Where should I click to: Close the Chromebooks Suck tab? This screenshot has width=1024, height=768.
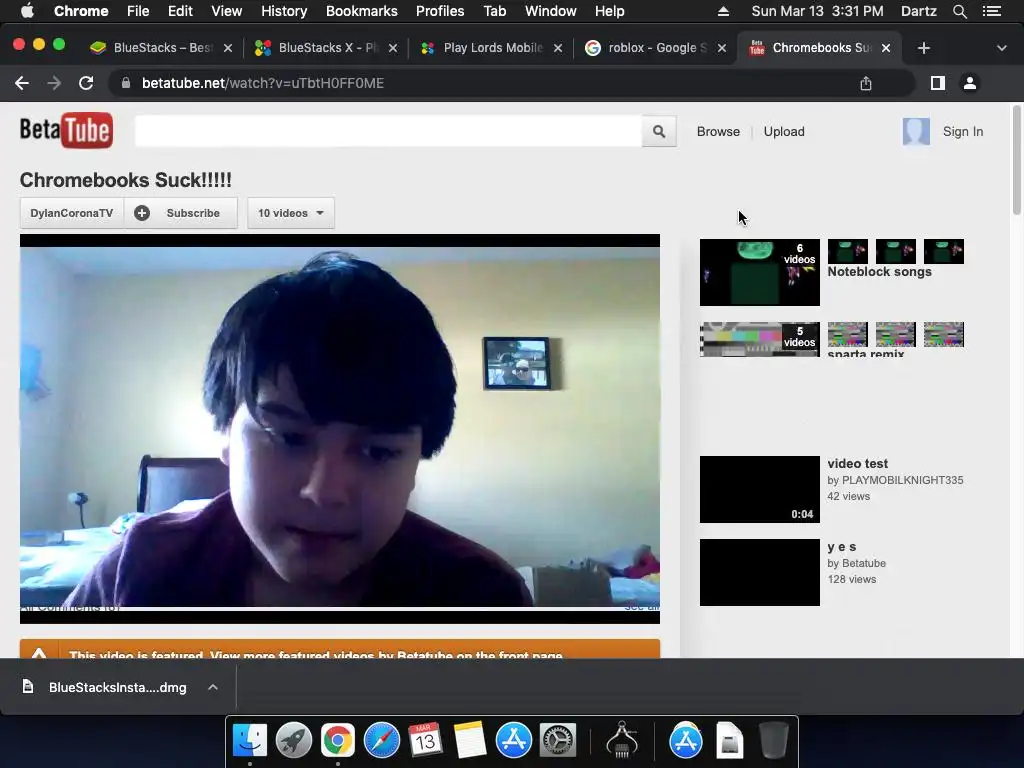886,48
